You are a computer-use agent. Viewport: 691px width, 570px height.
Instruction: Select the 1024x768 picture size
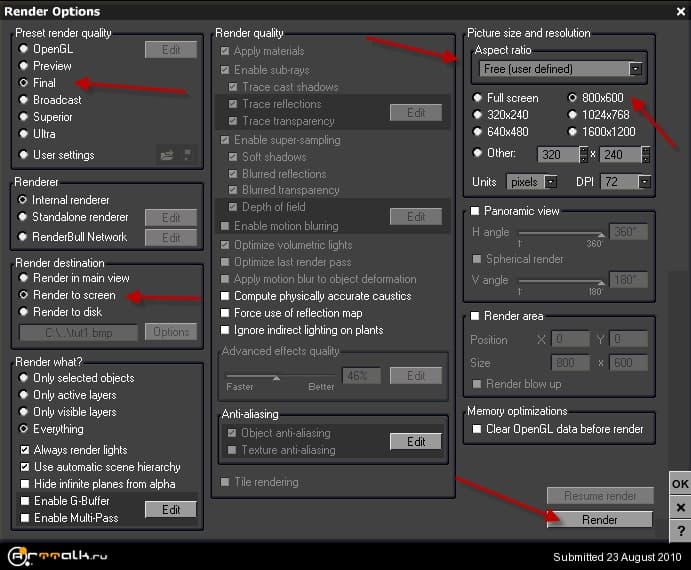(573, 114)
